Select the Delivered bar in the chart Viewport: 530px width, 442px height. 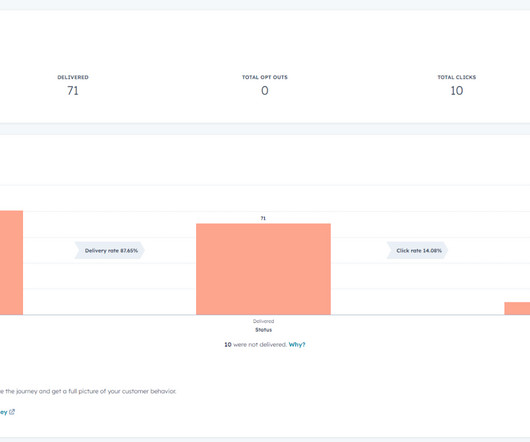click(x=263, y=269)
